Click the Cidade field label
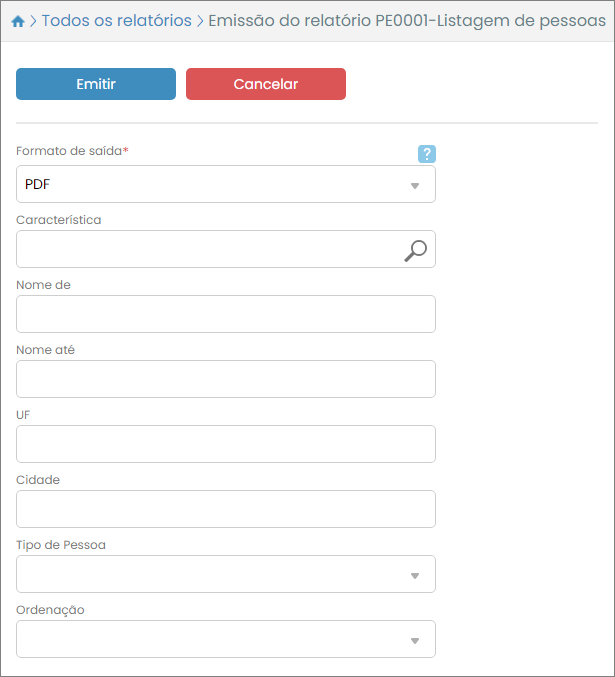Image resolution: width=615 pixels, height=677 pixels. [38, 480]
